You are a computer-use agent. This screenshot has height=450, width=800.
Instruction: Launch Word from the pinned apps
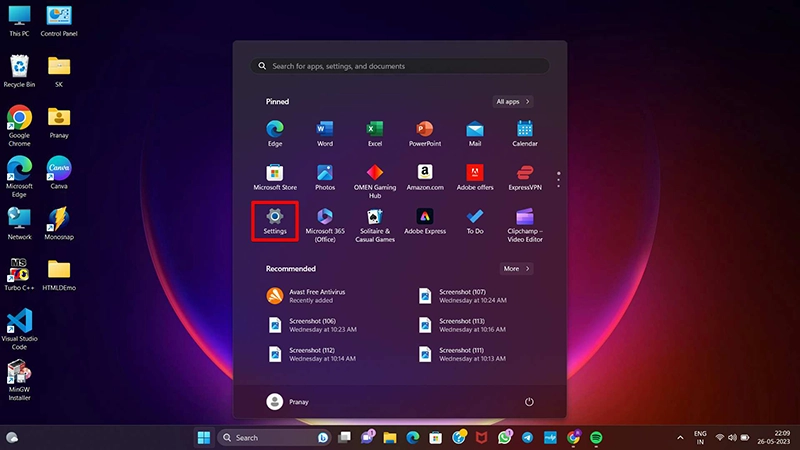[324, 134]
